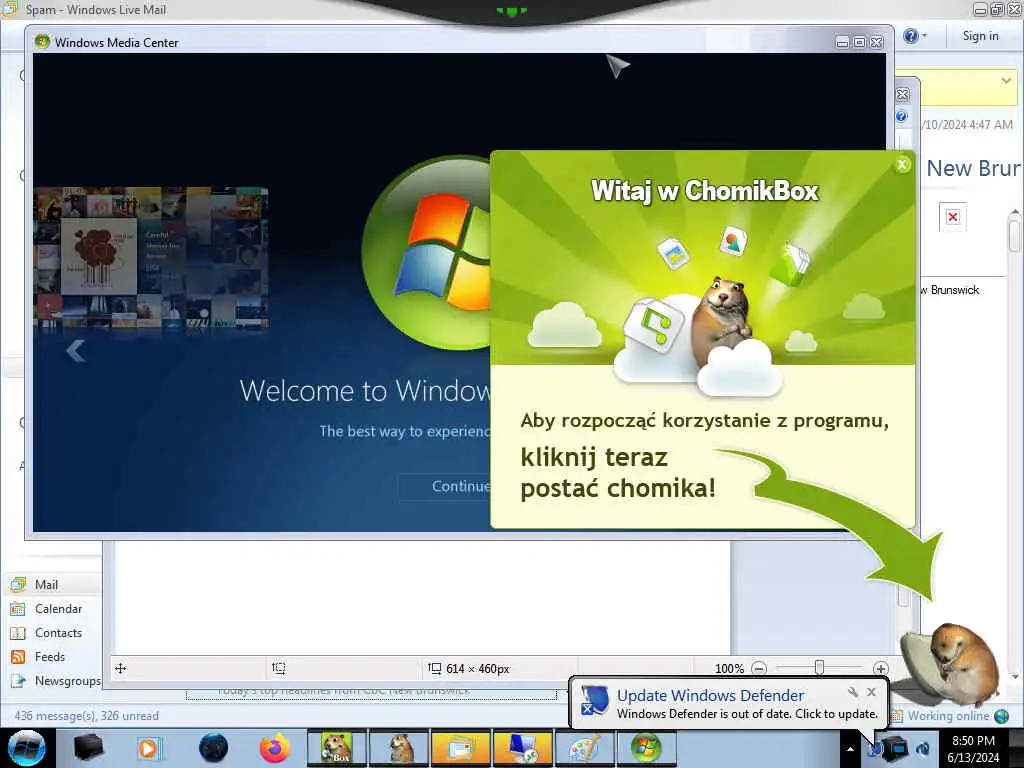Click the dark sphere icon on the taskbar
This screenshot has height=768, width=1024.
(x=213, y=748)
